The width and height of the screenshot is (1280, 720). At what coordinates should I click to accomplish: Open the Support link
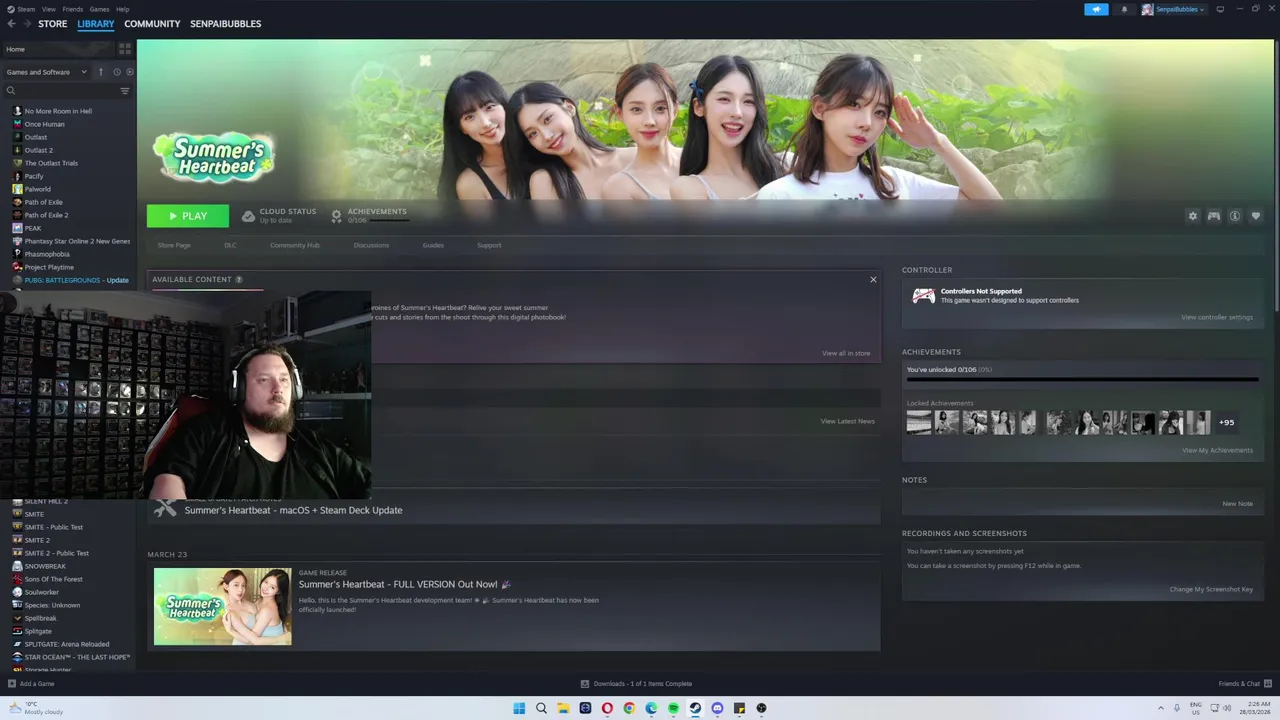[x=489, y=245]
